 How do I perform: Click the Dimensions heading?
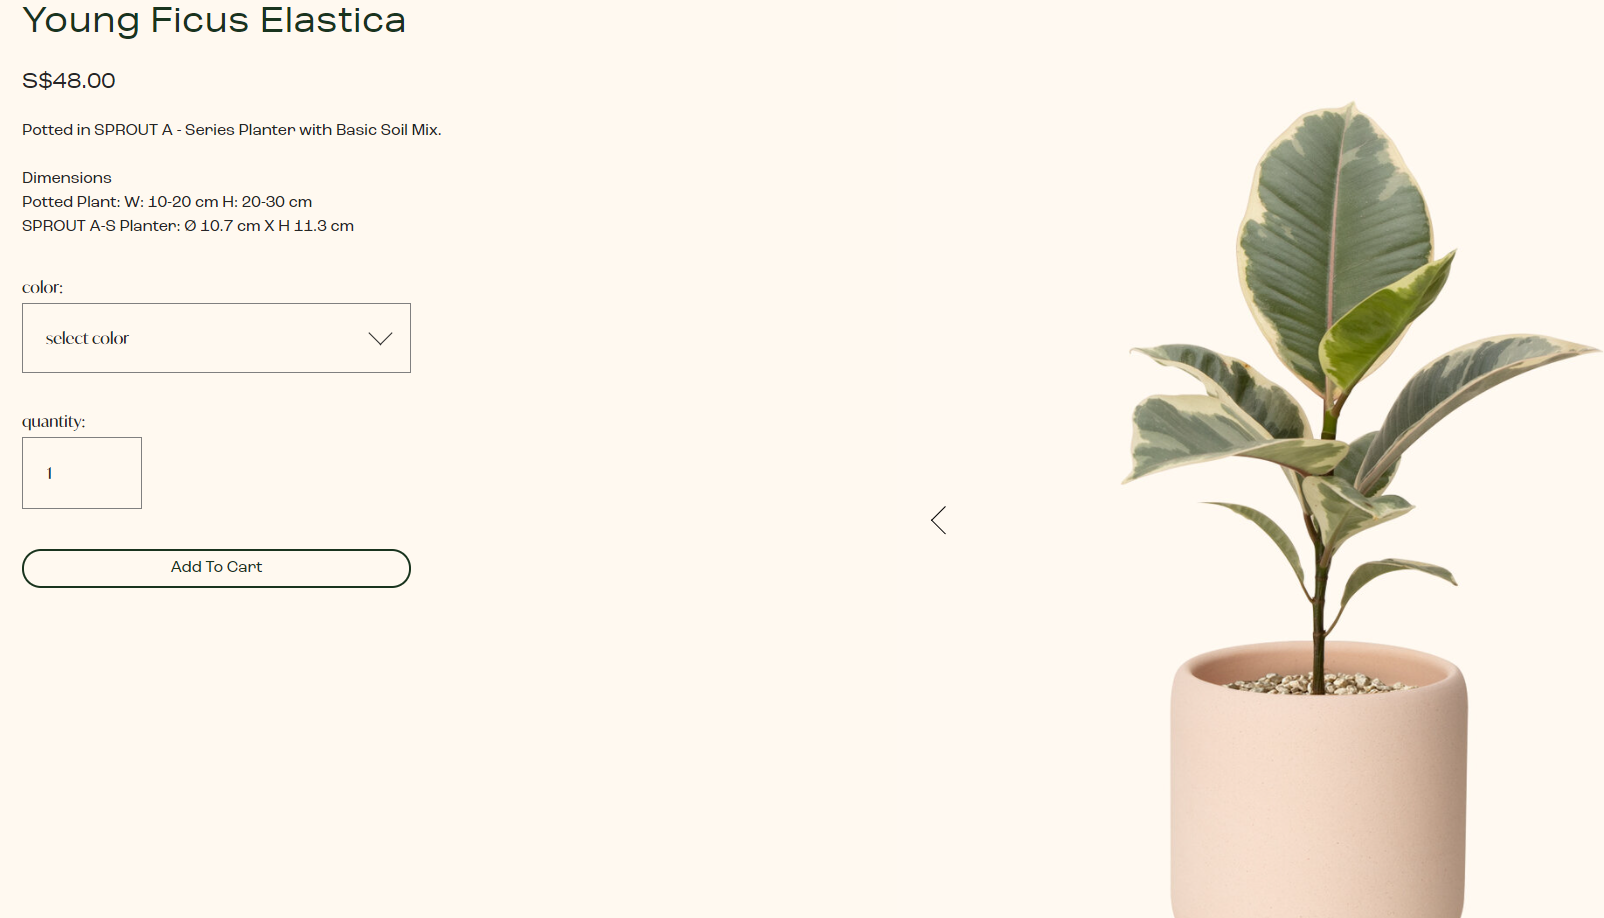click(67, 178)
